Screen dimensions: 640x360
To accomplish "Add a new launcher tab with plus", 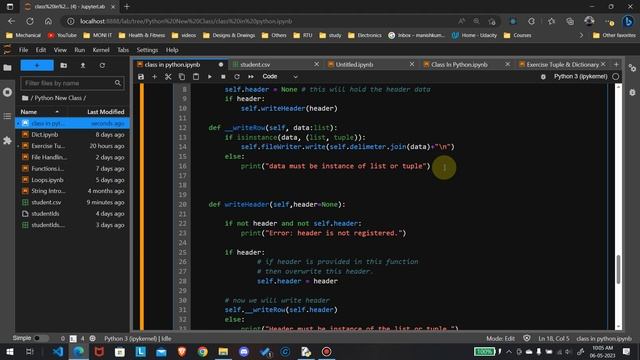I will [x=616, y=64].
